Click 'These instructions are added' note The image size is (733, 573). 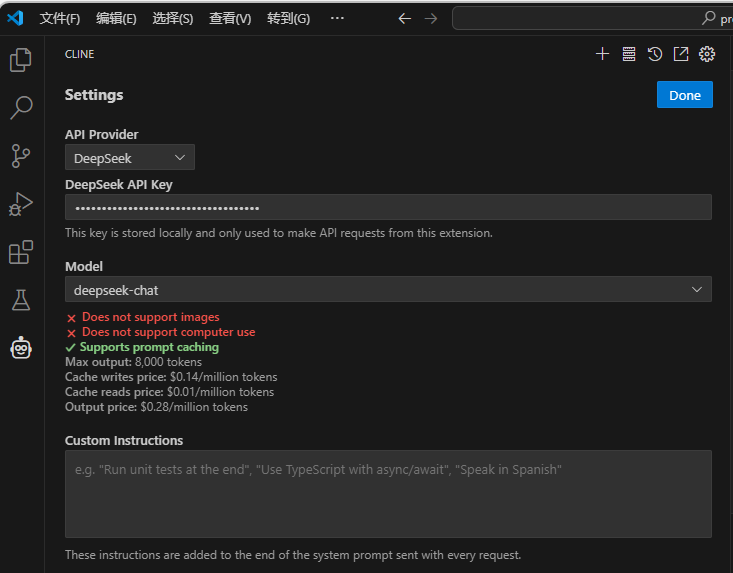coord(293,555)
